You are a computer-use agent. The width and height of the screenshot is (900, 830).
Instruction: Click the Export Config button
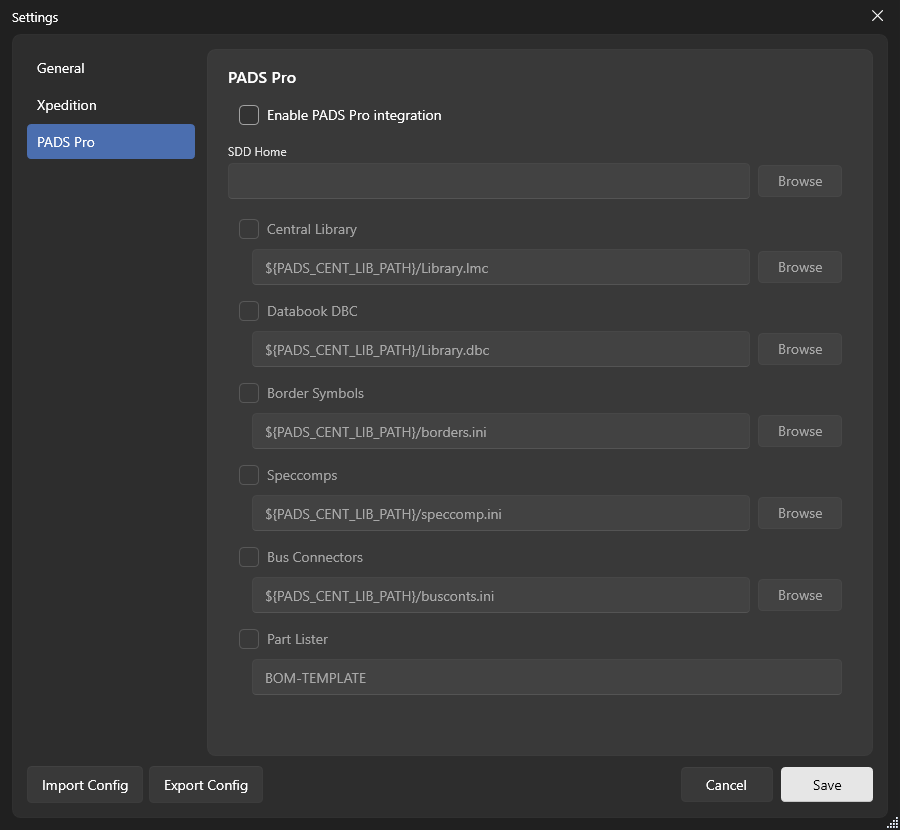point(206,785)
